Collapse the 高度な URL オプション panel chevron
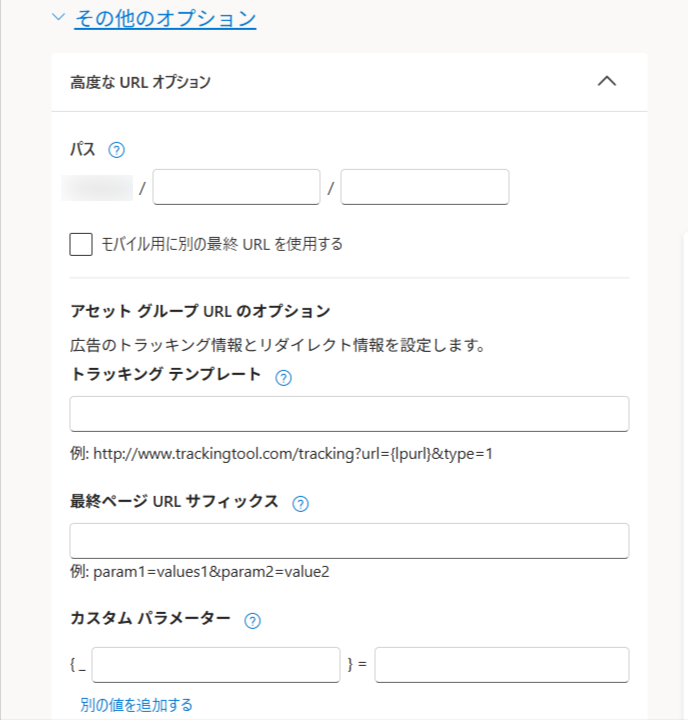688x720 pixels. (606, 82)
